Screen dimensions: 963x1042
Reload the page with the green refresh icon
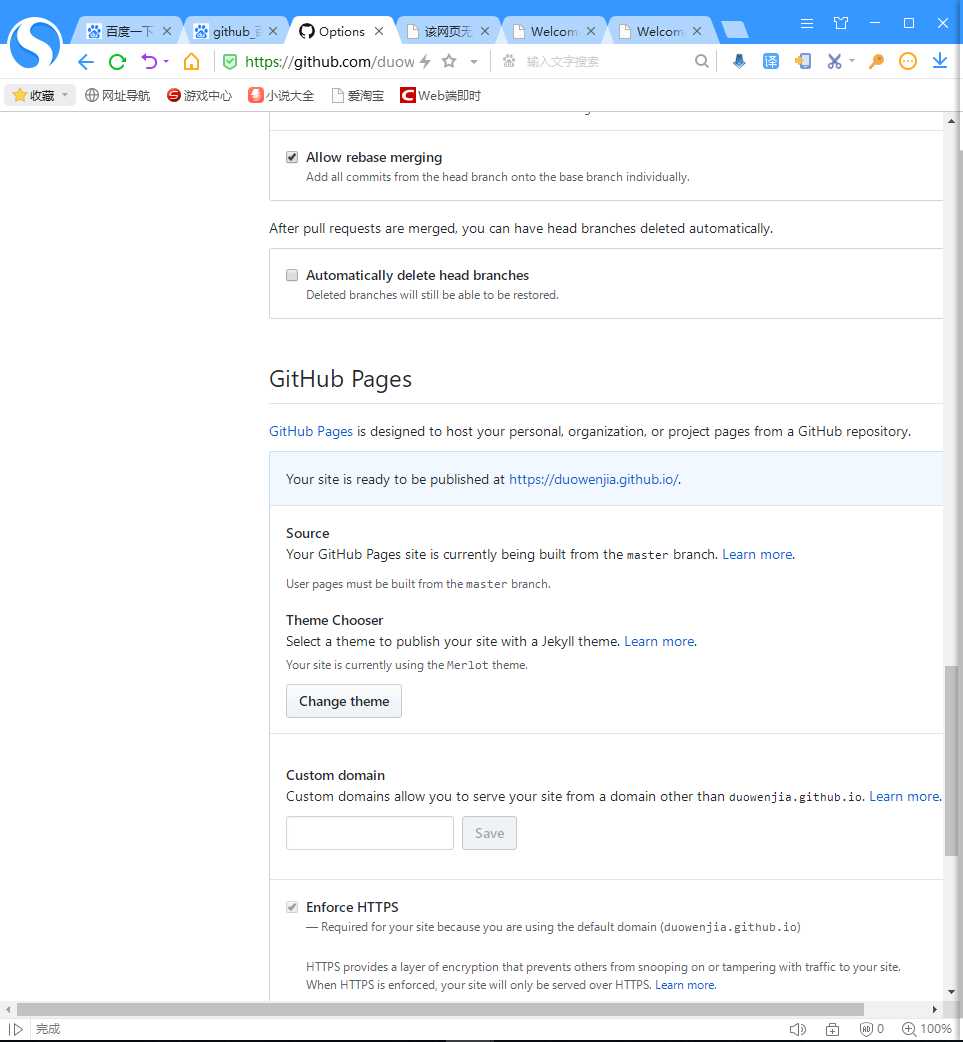point(118,62)
